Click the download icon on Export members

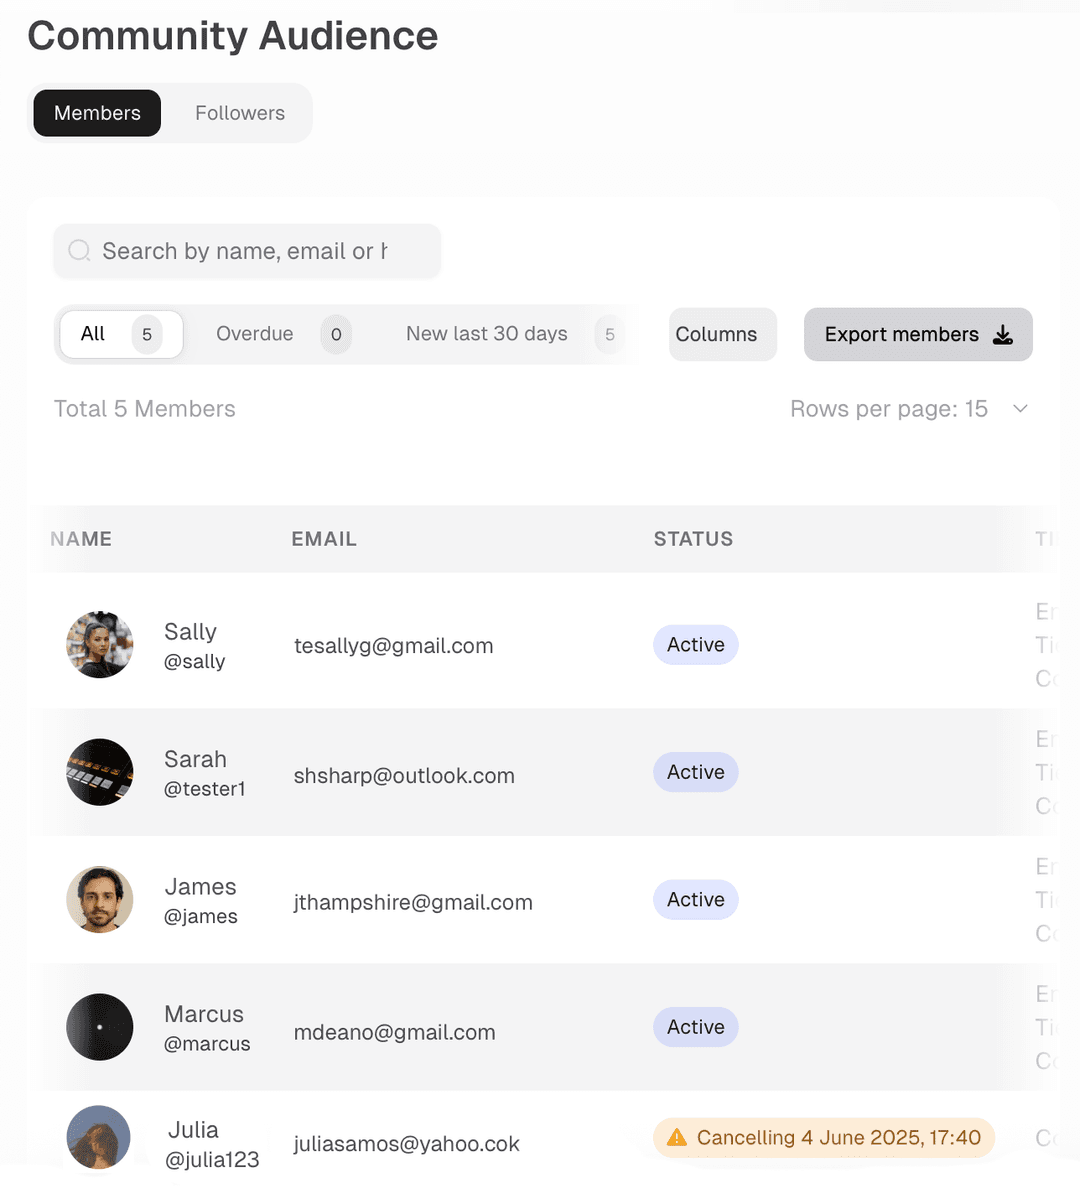pos(1003,335)
